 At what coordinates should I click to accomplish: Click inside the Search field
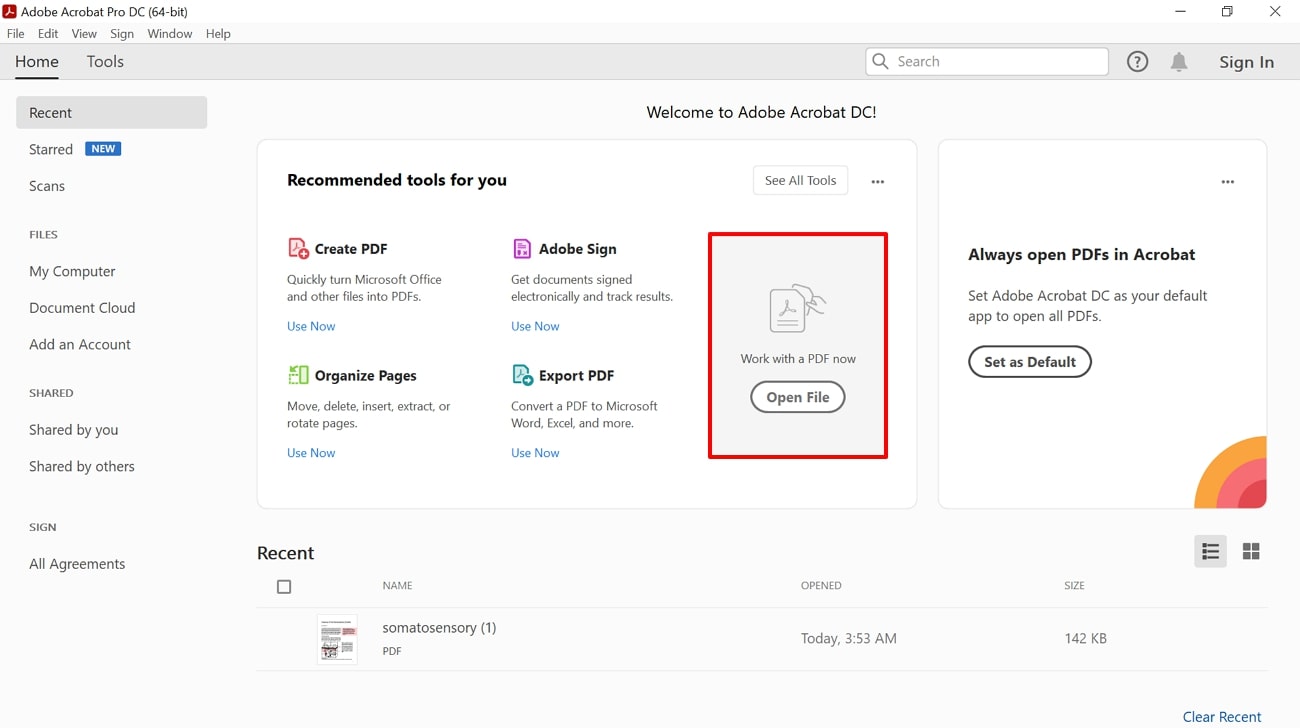pyautogui.click(x=987, y=62)
